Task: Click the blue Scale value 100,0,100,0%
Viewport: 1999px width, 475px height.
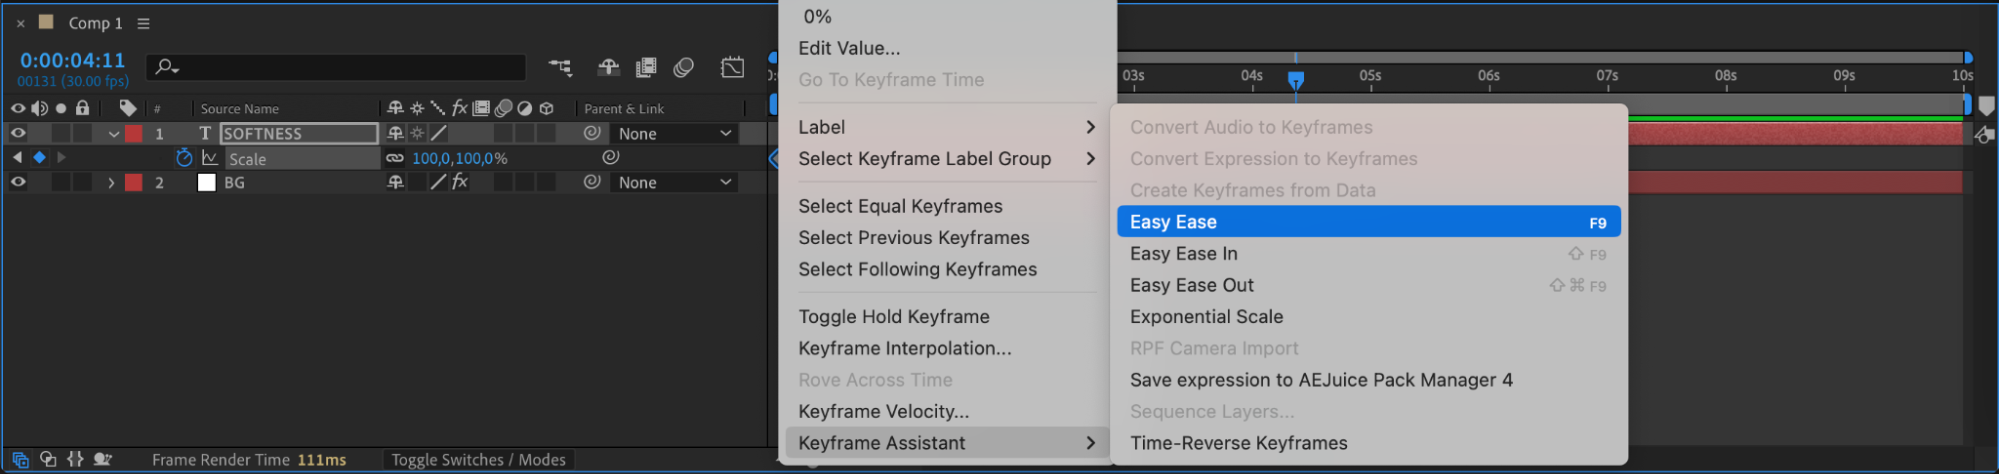Action: tap(460, 158)
